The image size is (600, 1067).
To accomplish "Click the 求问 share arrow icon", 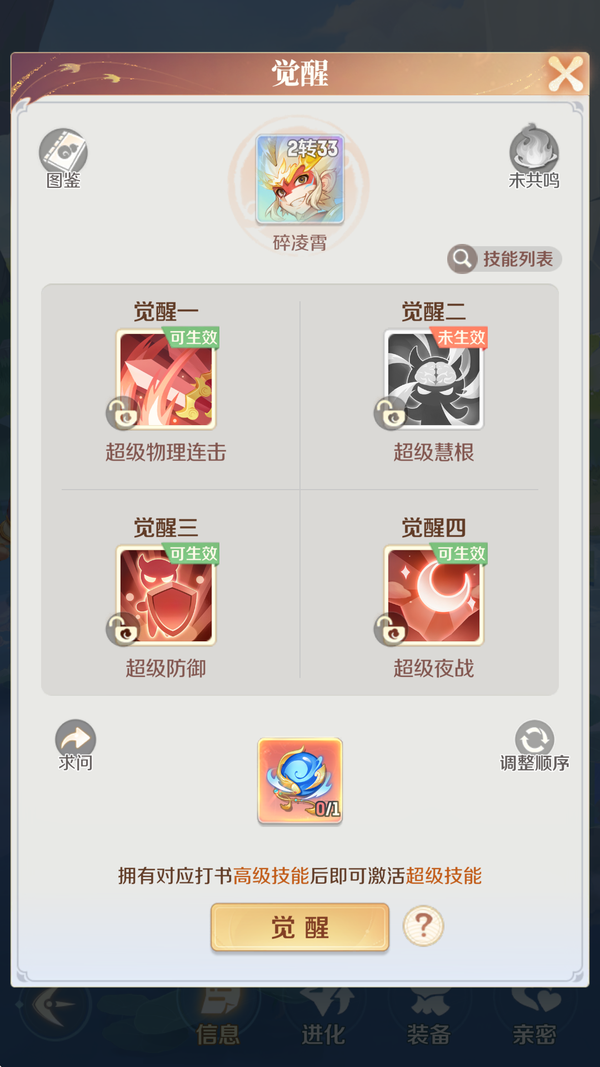I will (76, 740).
